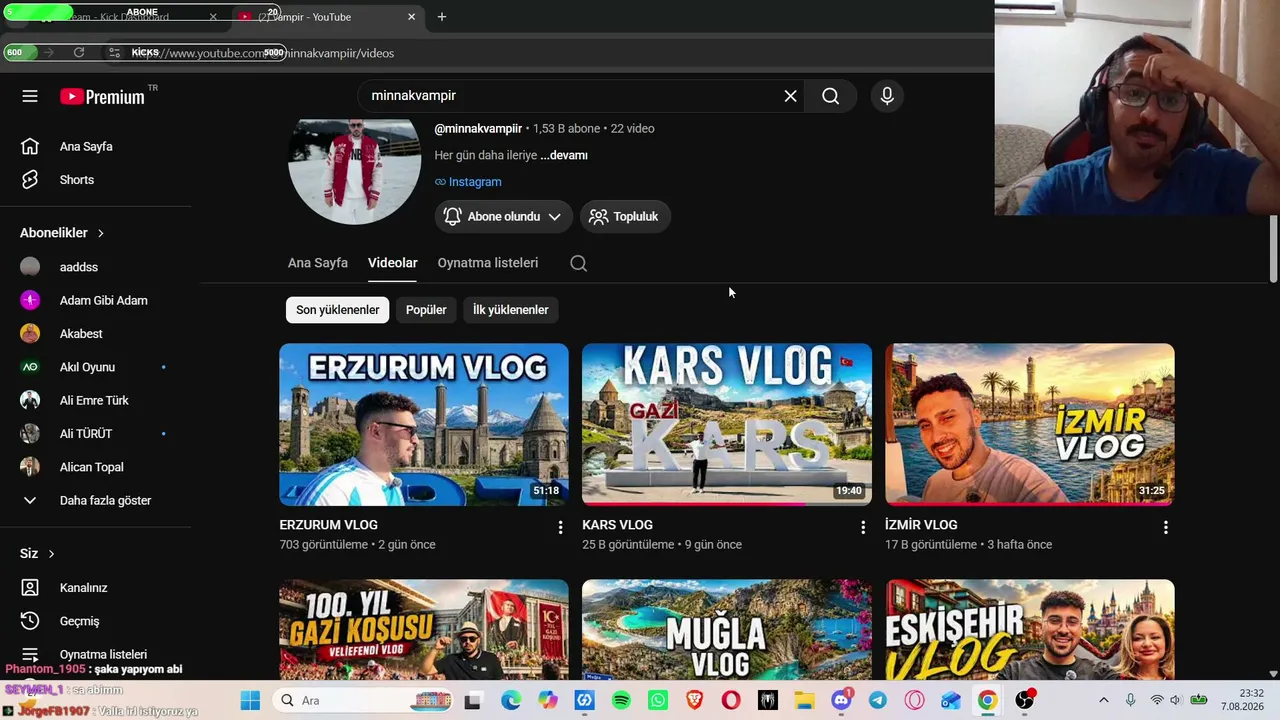Open the YouTube guide hamburger menu
1280x720 pixels.
(30, 96)
